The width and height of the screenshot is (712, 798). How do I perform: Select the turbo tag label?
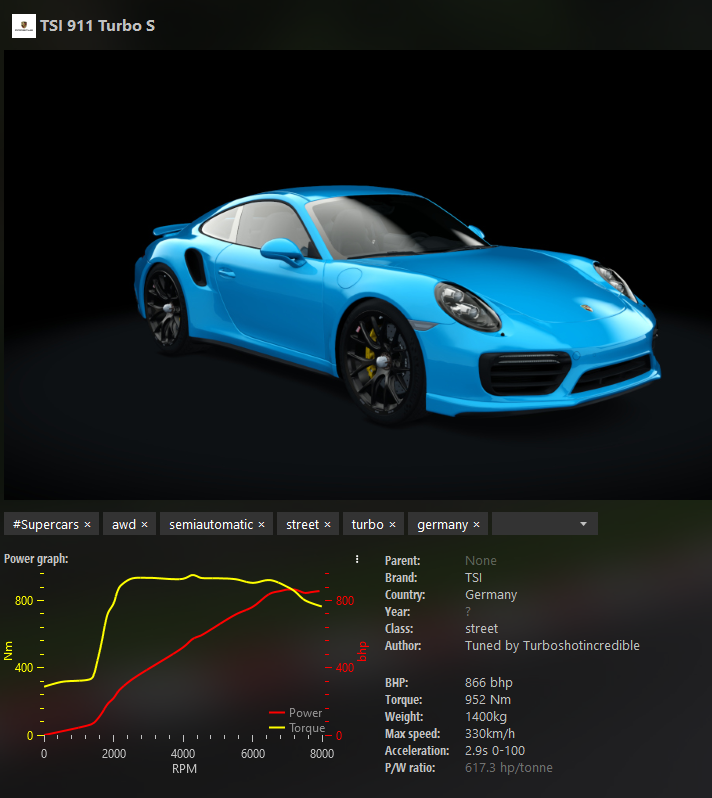click(367, 525)
